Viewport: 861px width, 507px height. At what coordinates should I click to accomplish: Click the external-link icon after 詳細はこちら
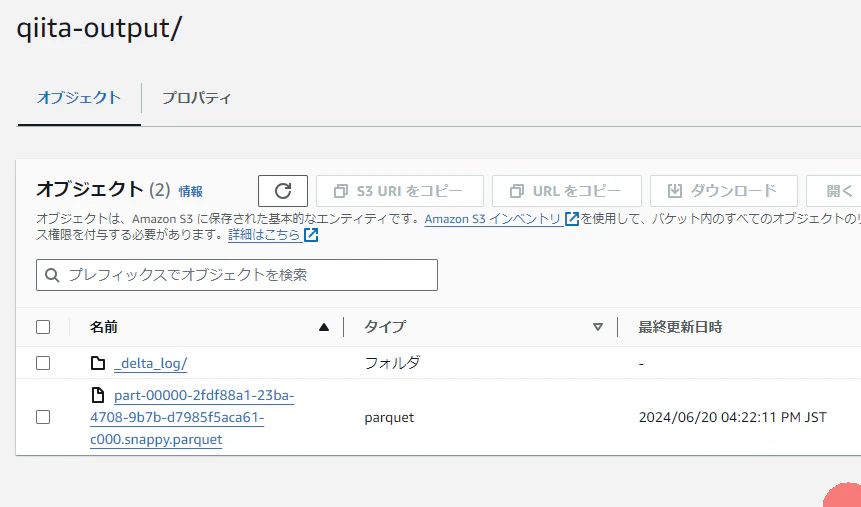311,235
